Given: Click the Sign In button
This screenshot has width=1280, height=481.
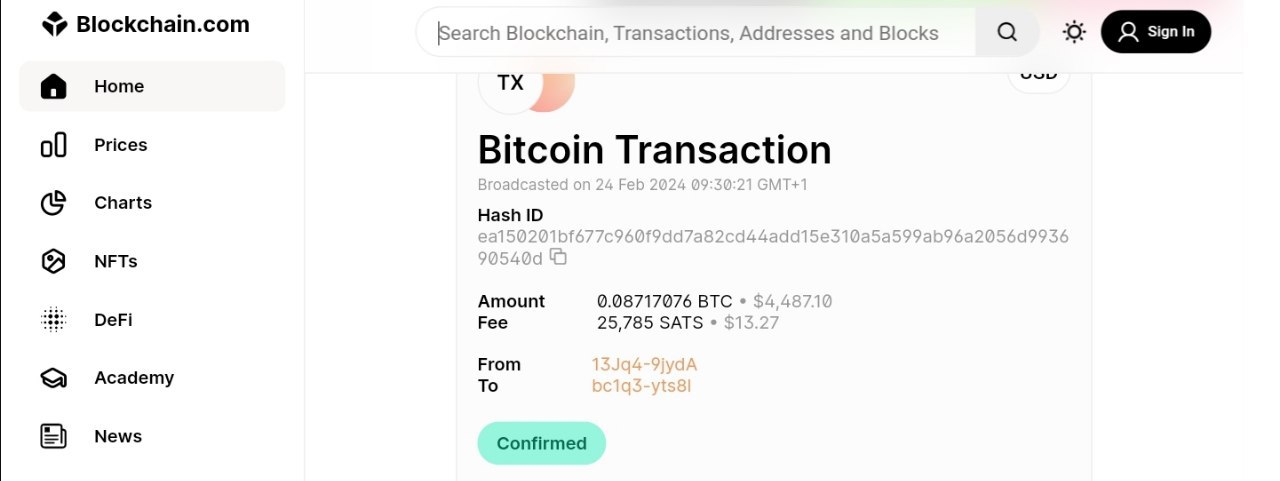Looking at the screenshot, I should (x=1155, y=32).
